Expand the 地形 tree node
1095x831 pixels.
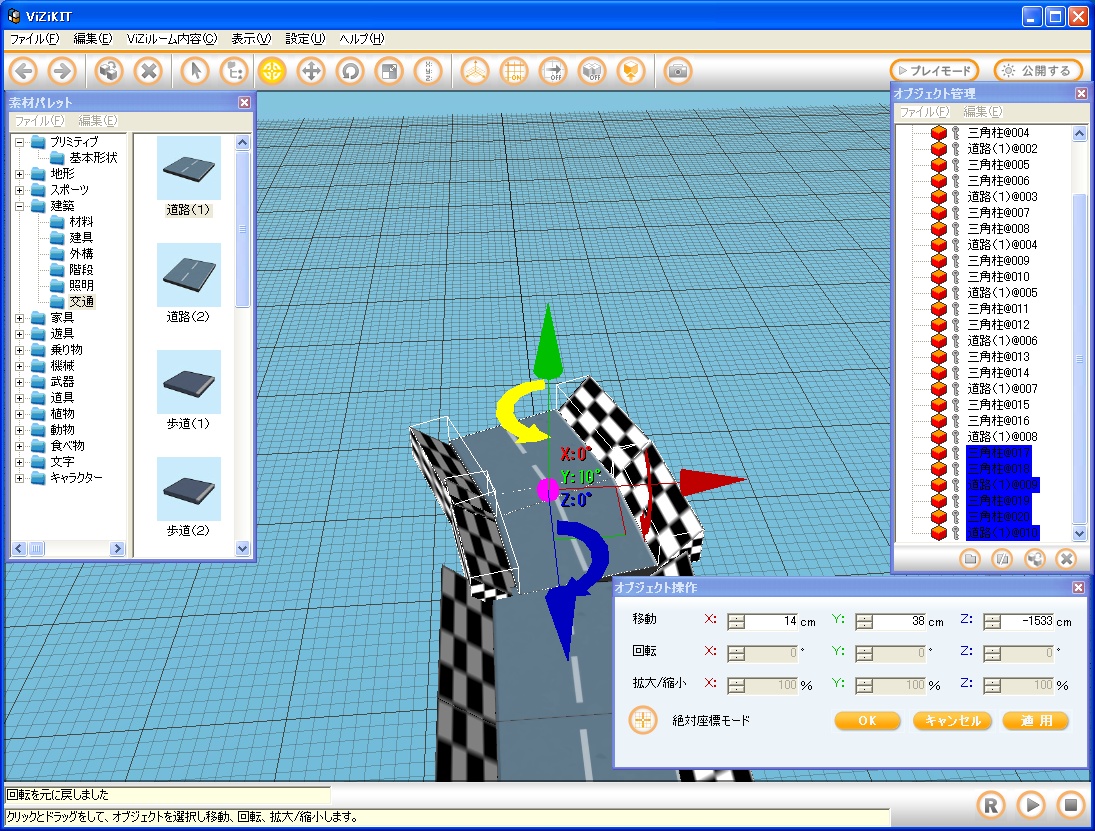(x=20, y=174)
